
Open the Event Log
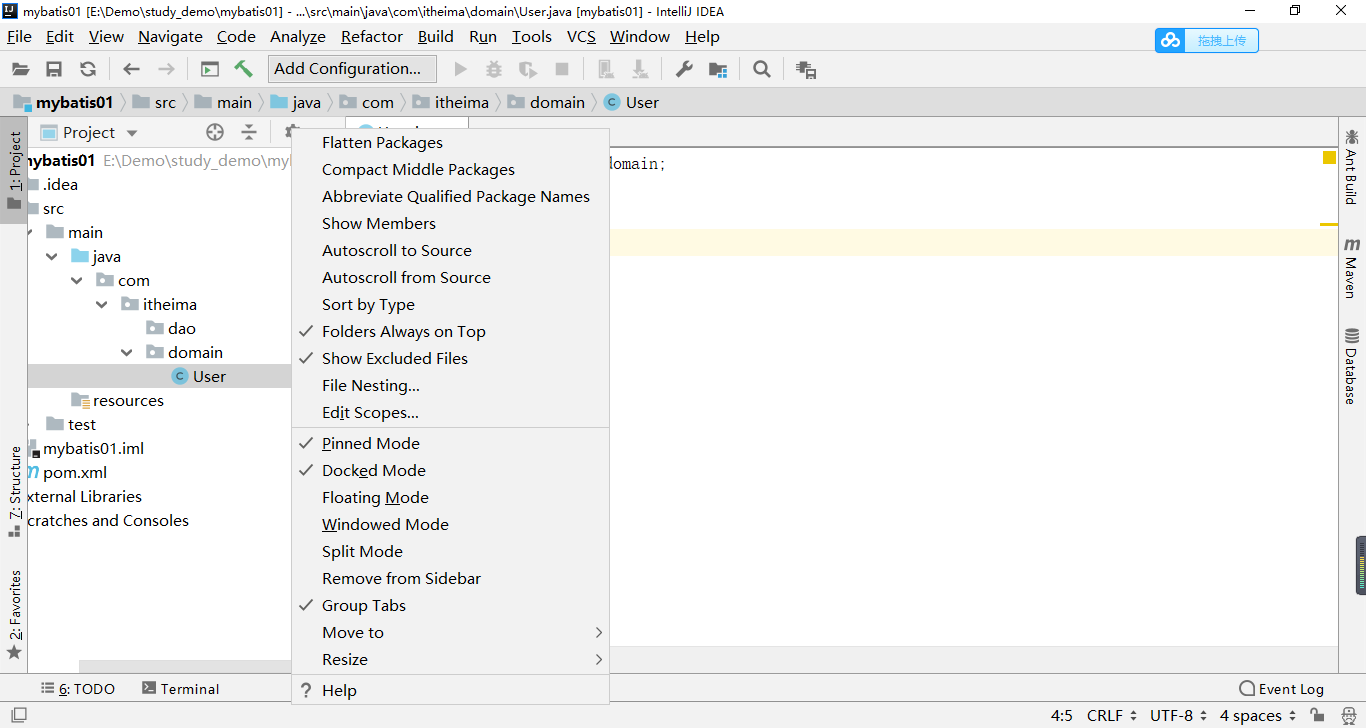(1282, 688)
